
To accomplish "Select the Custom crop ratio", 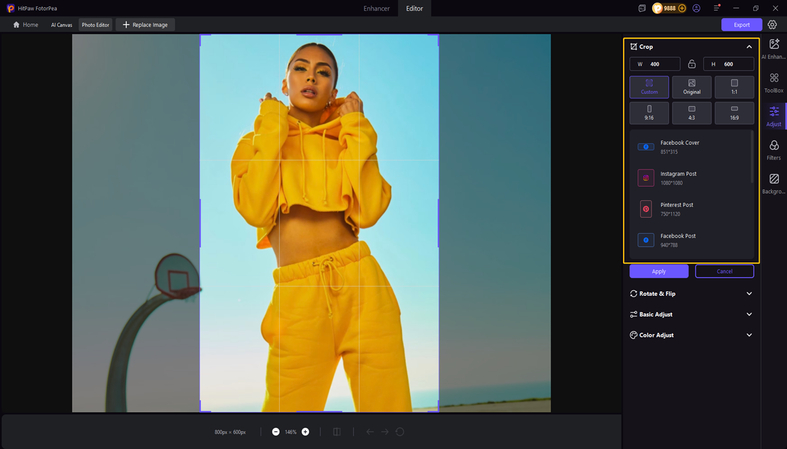I will (x=649, y=87).
